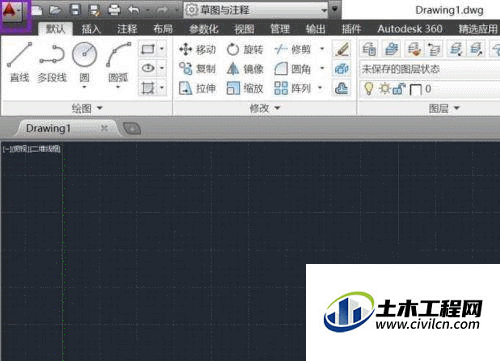
Task: Click the 复制 (Copy) tool
Action: [x=197, y=69]
